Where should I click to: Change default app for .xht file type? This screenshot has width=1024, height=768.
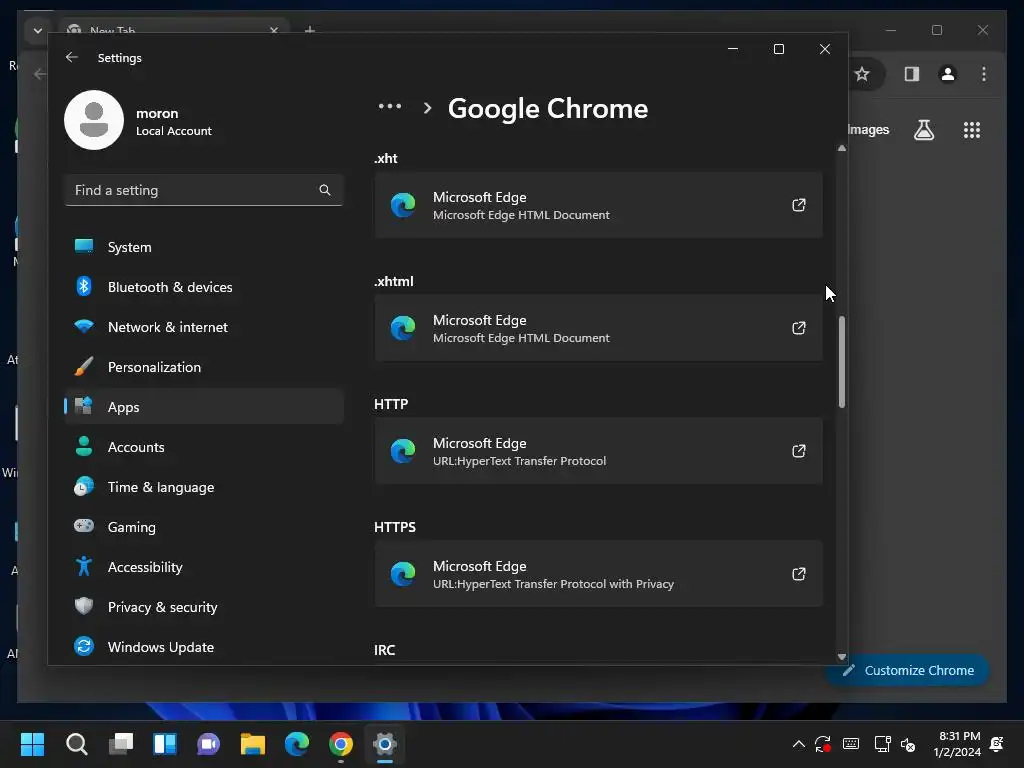coord(598,205)
